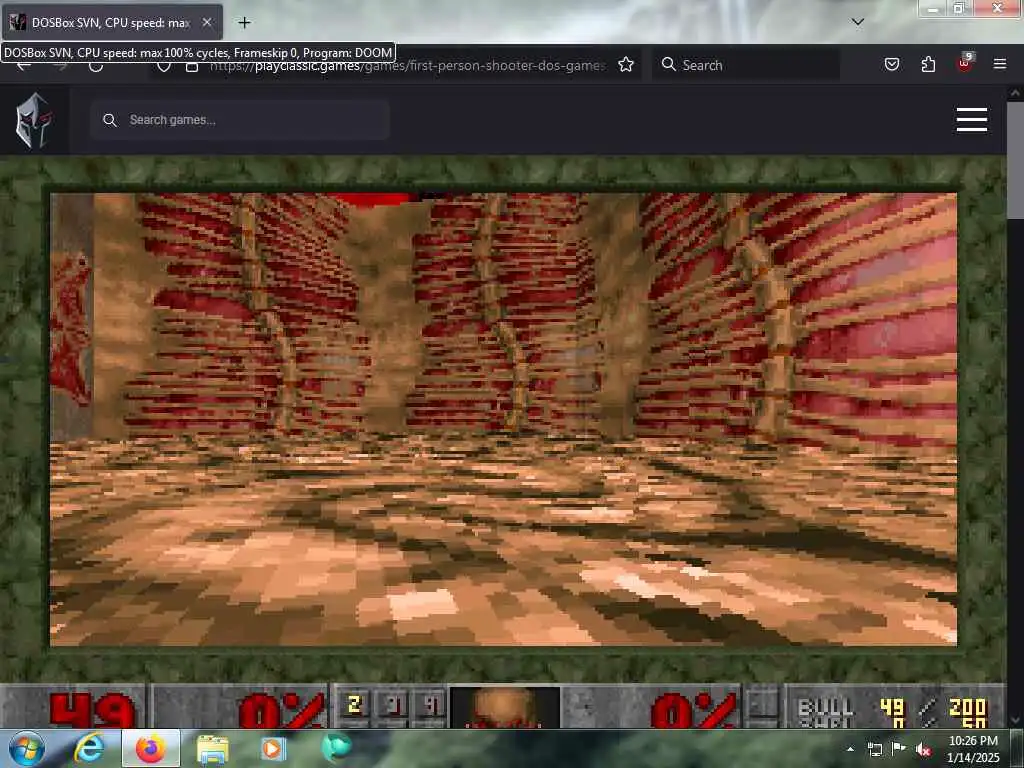Screen dimensions: 1024x768
Task: Open the Windows Start menu
Action: tap(27, 748)
